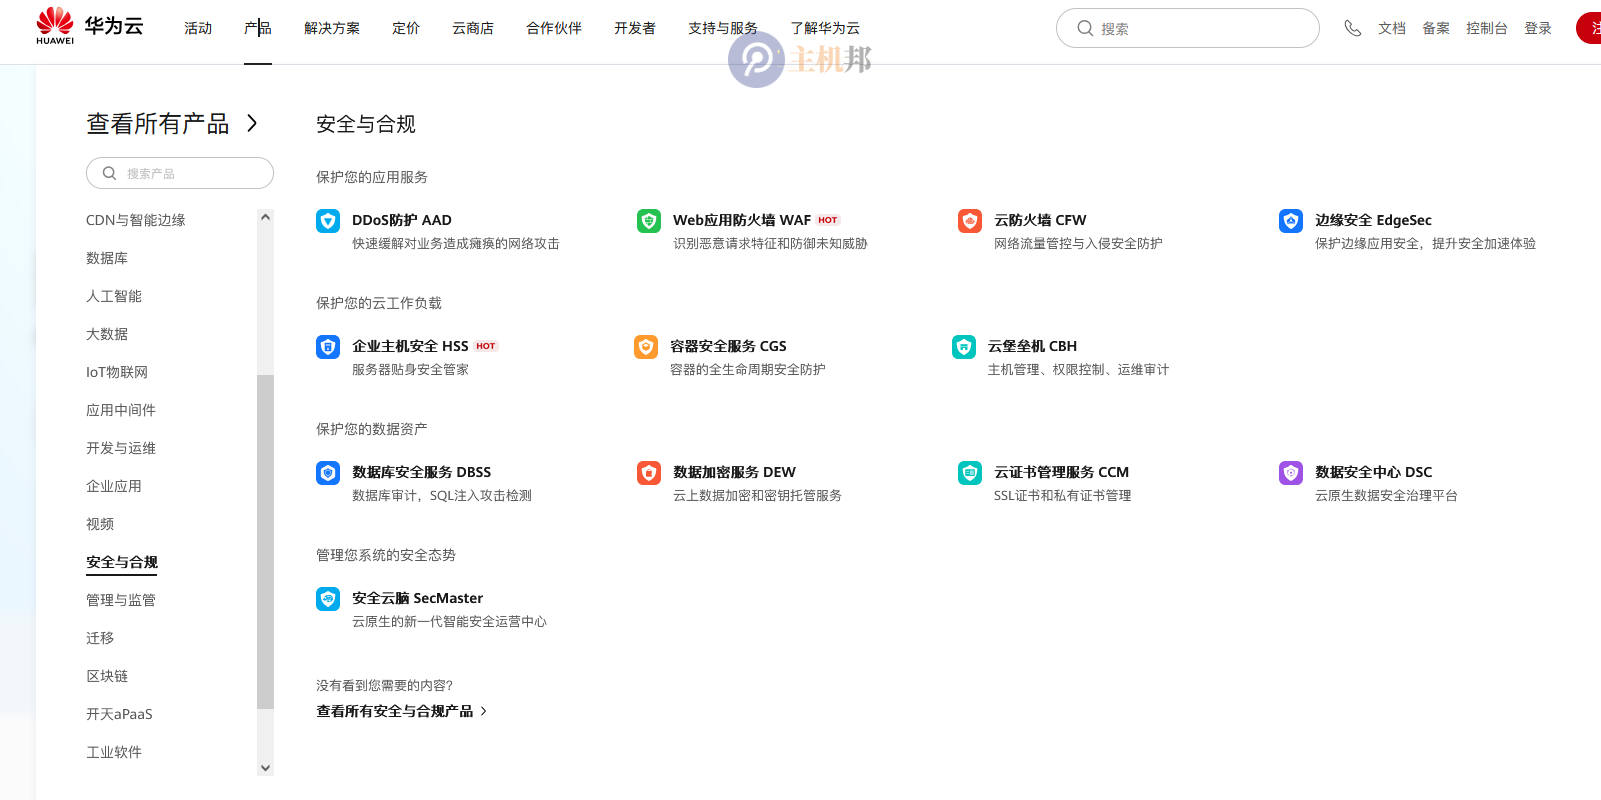
Task: Click the Web应用防火墙 WAF icon
Action: 649,221
